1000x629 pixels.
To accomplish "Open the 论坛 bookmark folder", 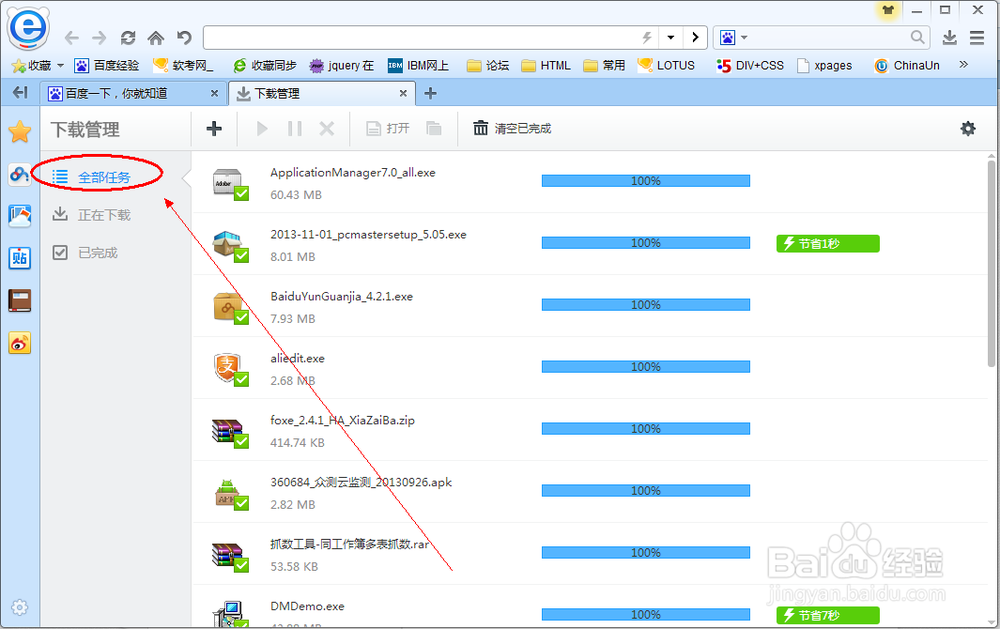I will (488, 66).
